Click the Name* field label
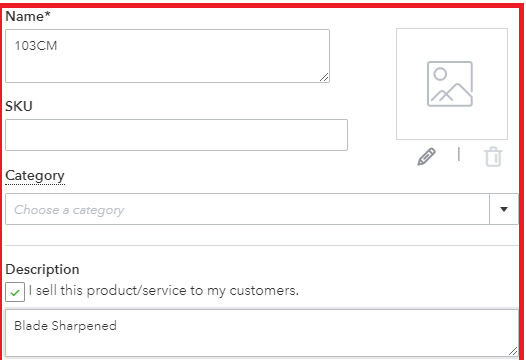526x360 pixels. coord(28,16)
